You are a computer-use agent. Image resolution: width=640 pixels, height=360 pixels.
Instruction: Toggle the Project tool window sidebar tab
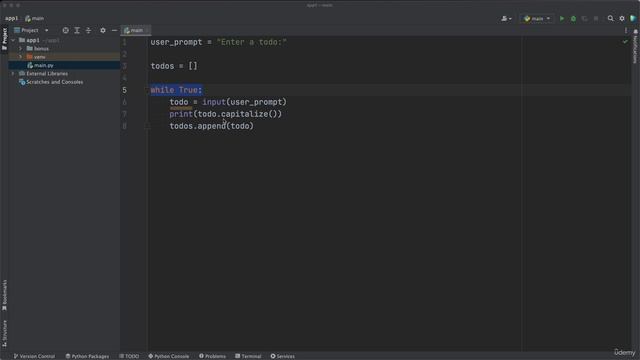click(4, 39)
